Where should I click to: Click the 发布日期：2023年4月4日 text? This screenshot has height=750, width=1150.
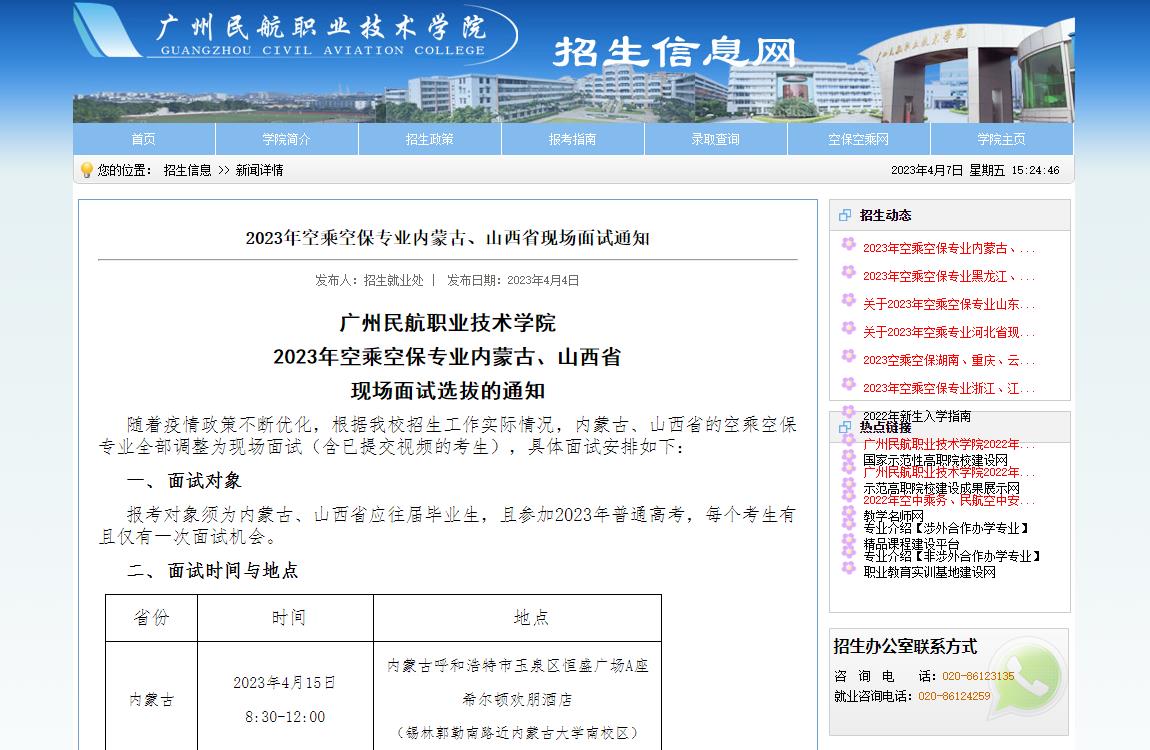pos(513,280)
